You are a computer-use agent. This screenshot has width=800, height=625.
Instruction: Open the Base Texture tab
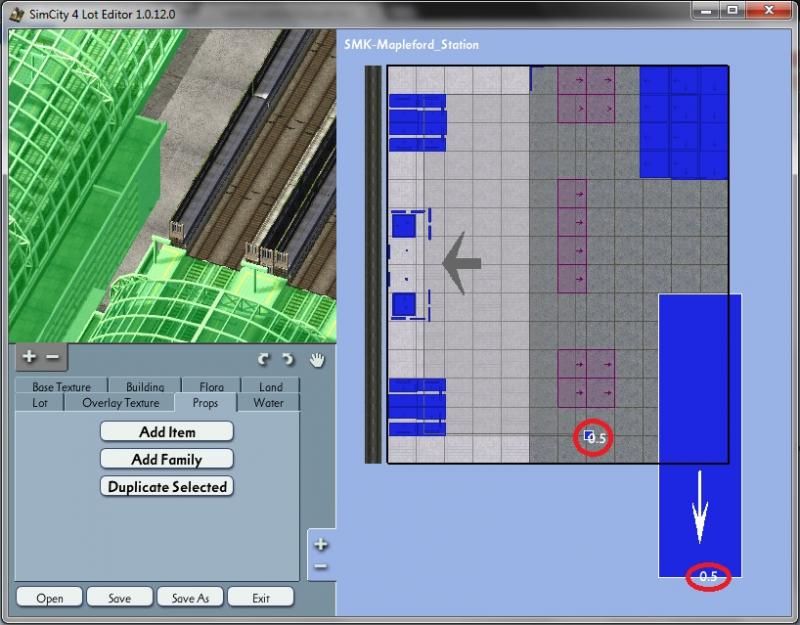click(x=61, y=386)
